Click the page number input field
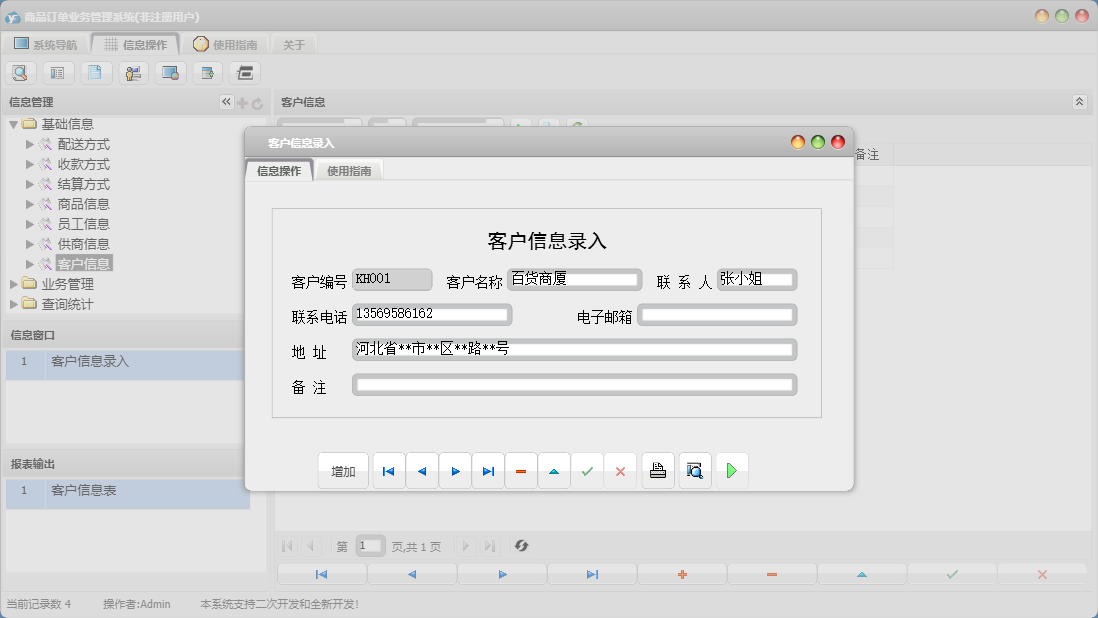 tap(370, 546)
